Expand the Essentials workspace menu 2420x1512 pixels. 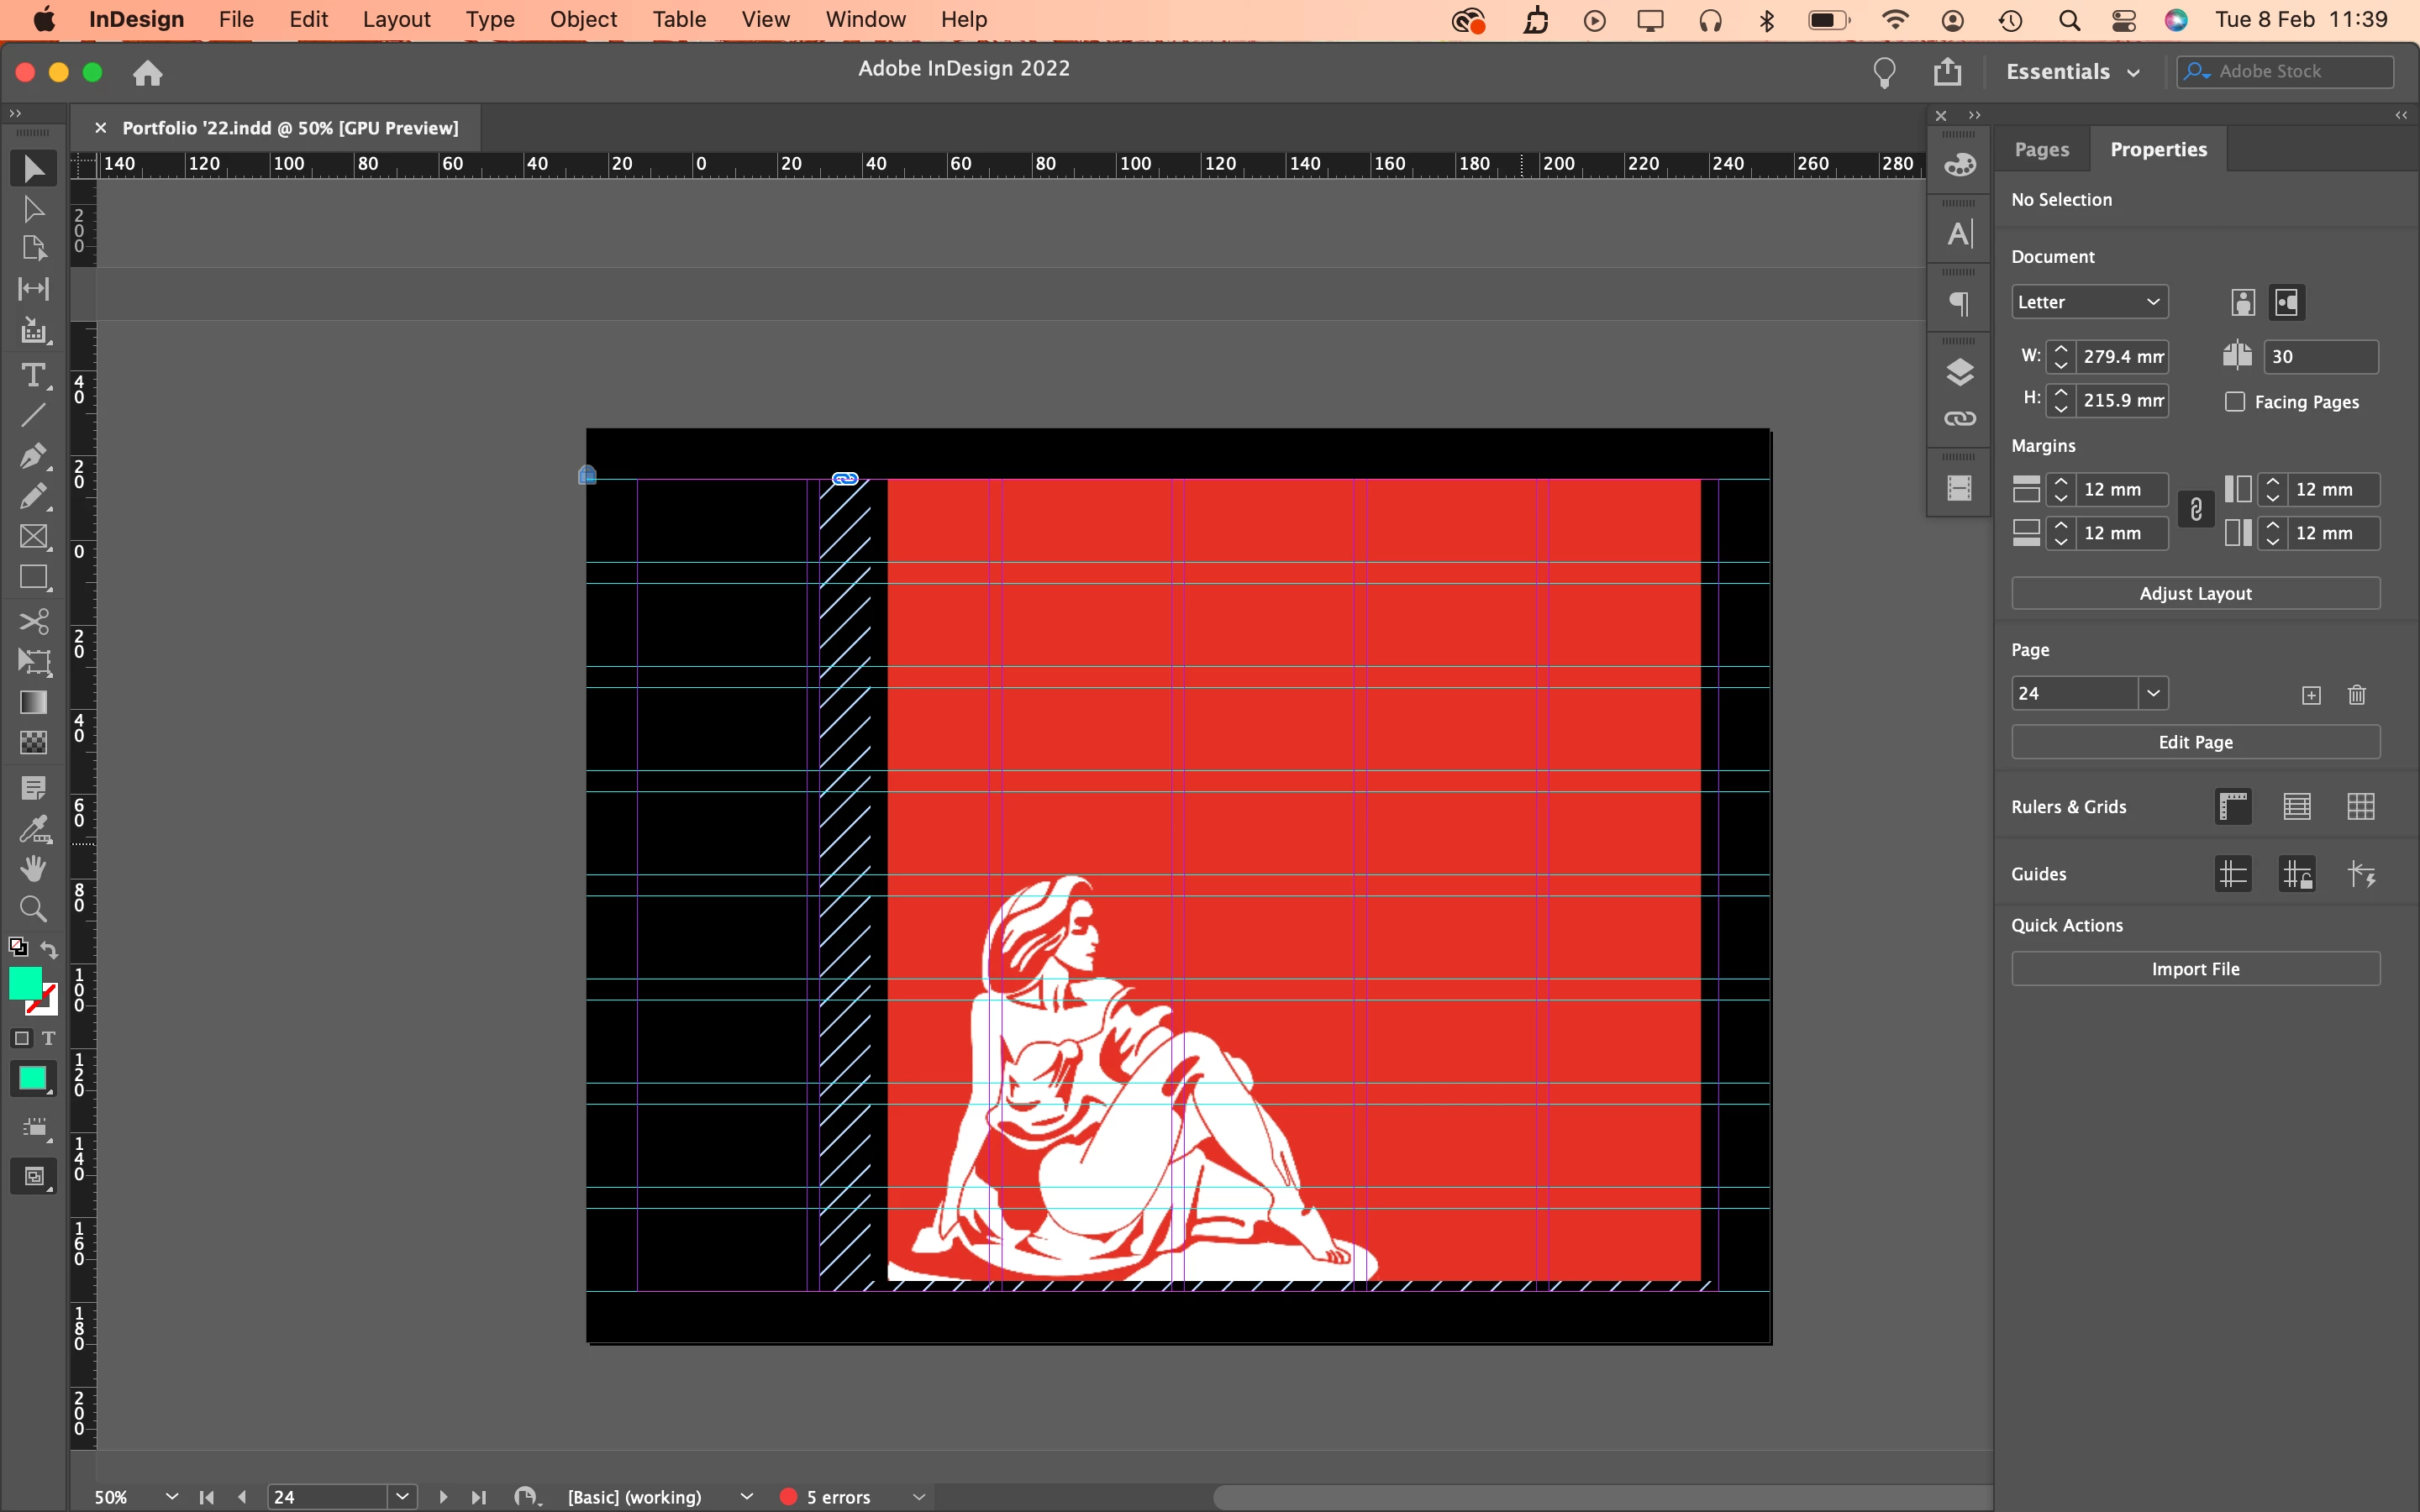click(x=2072, y=72)
